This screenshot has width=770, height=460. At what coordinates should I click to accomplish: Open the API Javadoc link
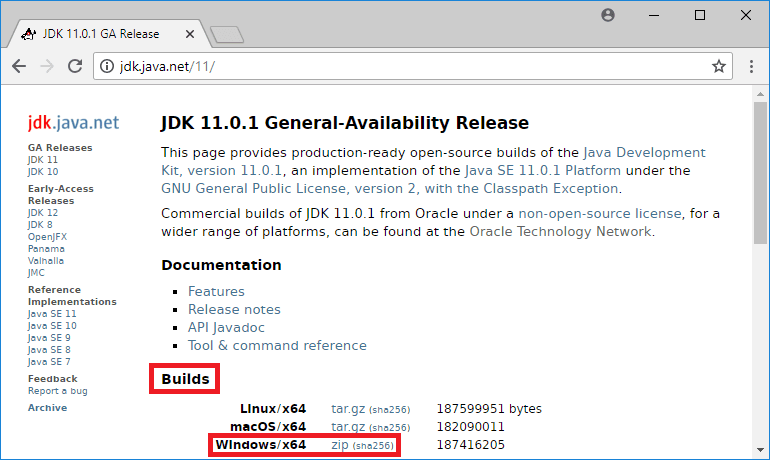point(226,327)
